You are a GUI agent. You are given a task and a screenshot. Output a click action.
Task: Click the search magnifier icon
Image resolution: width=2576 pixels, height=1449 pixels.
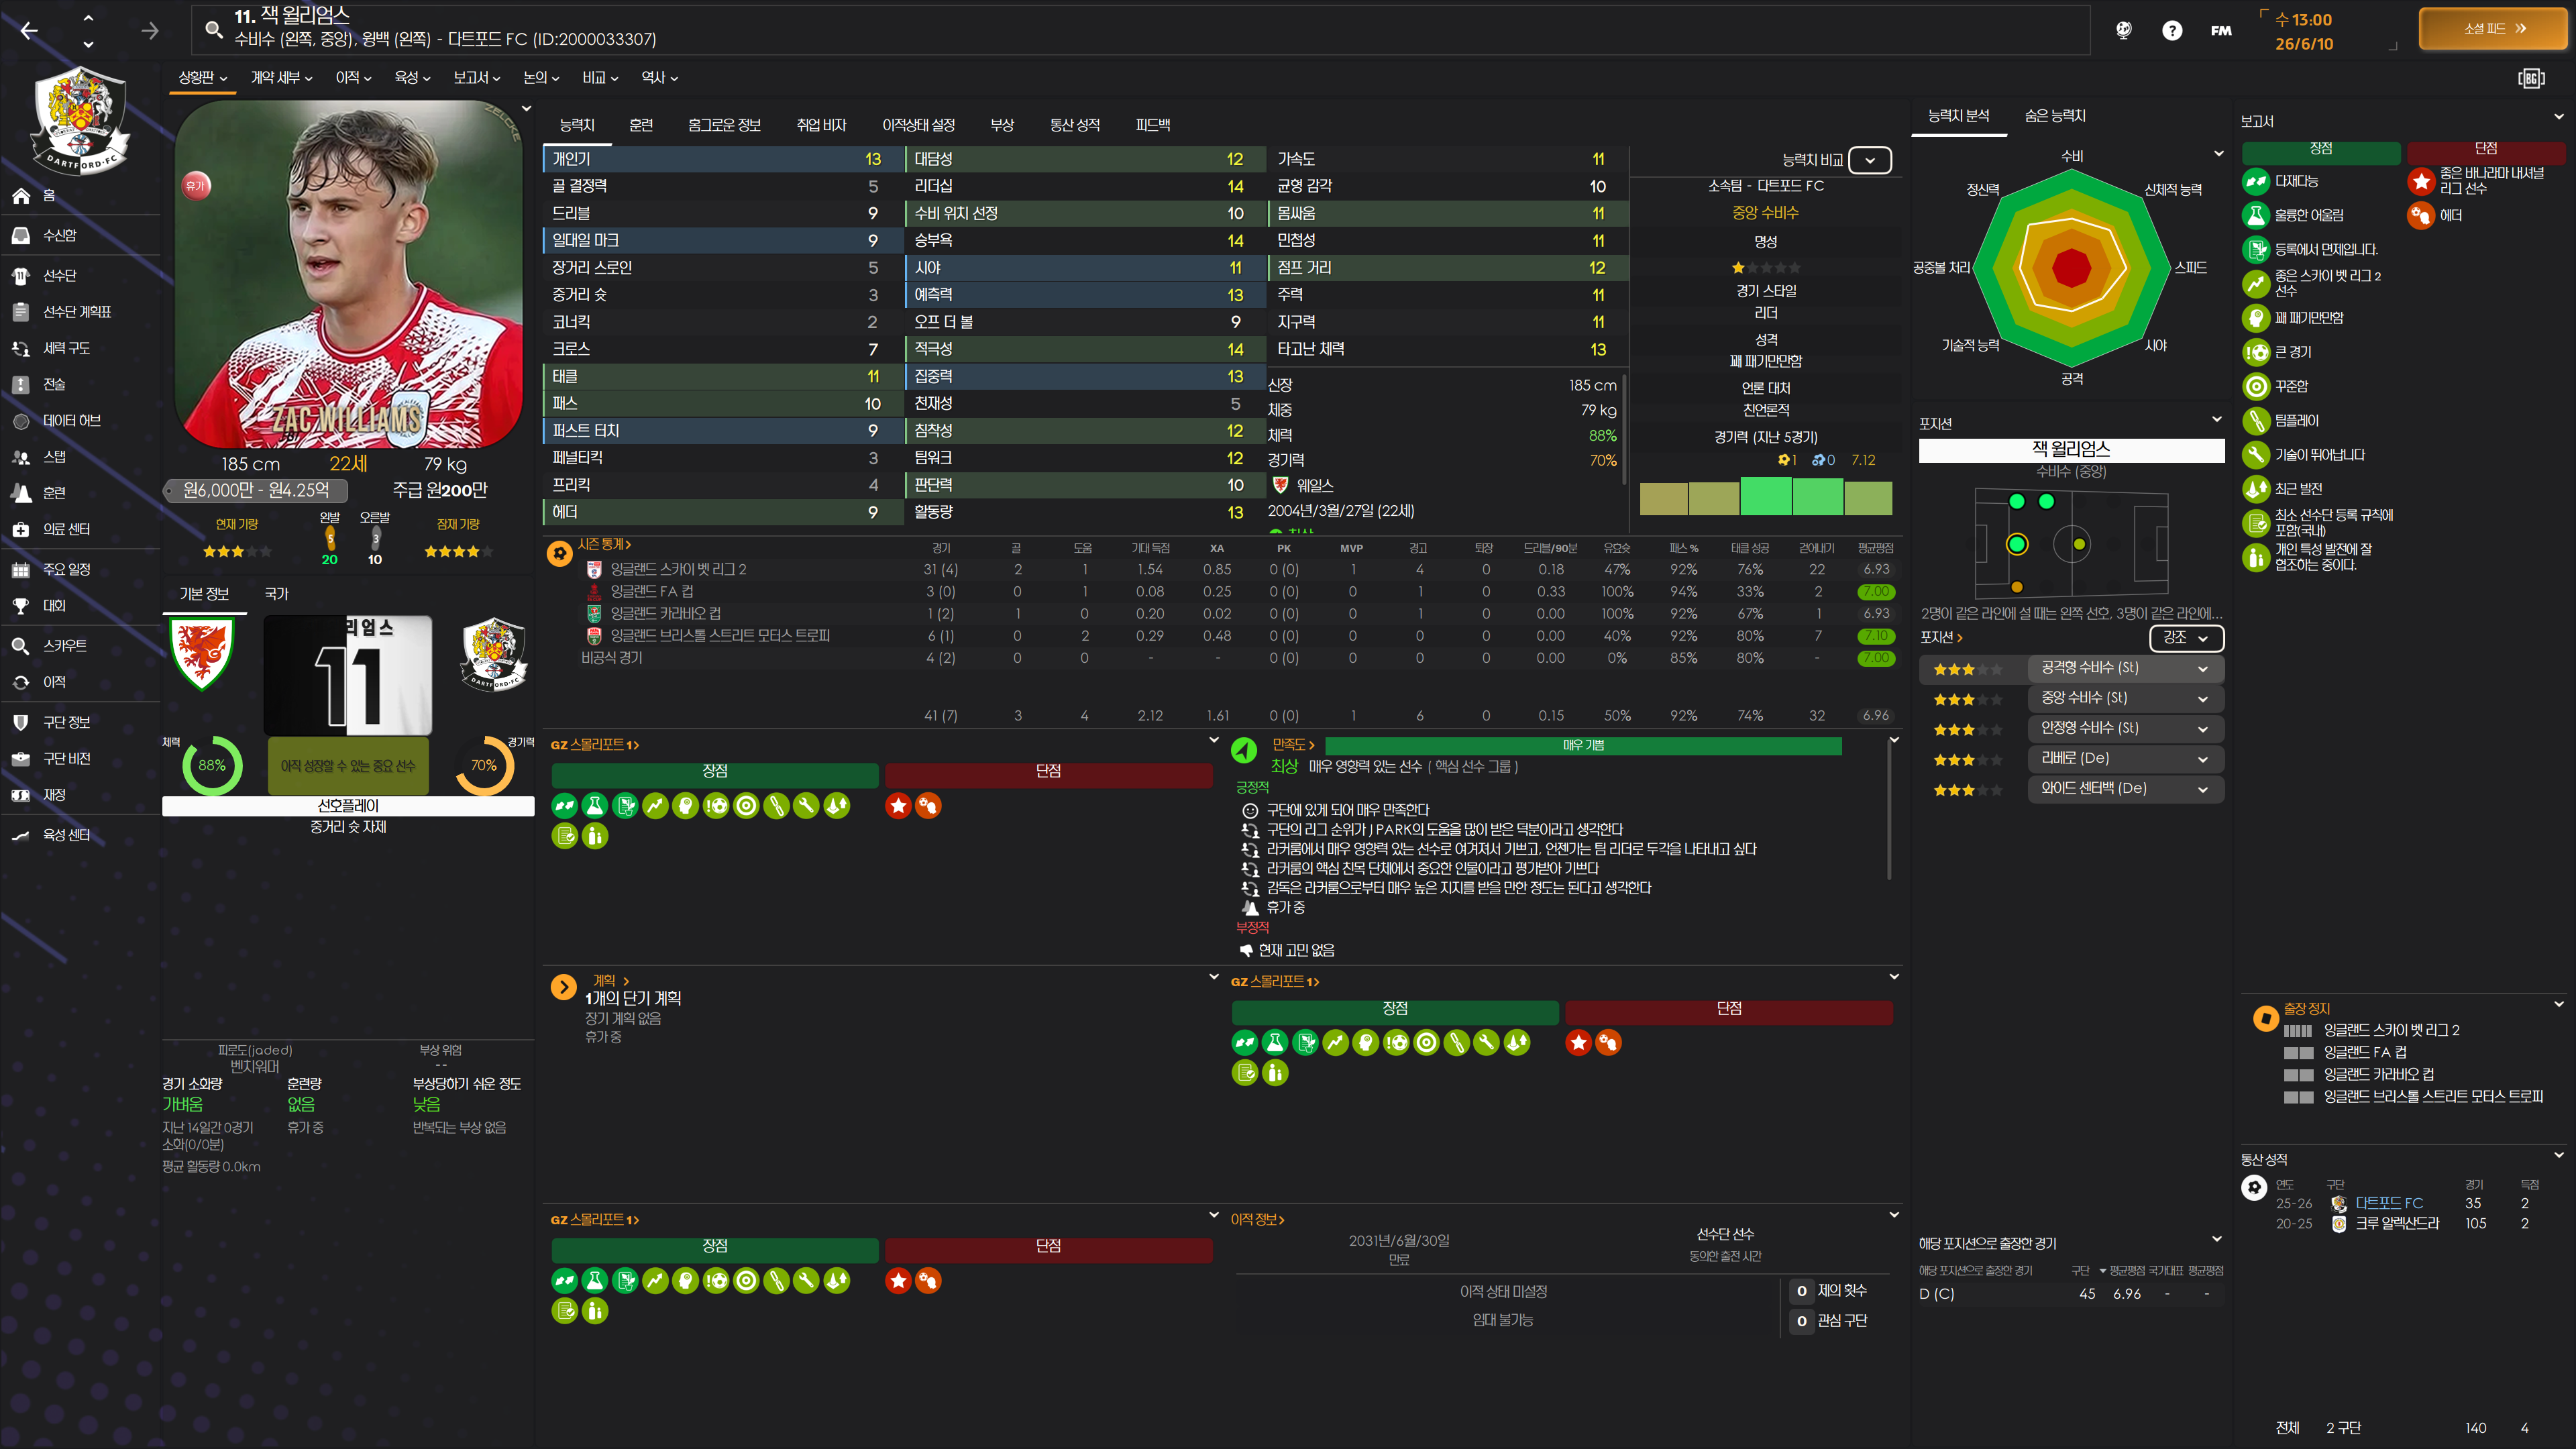213,29
